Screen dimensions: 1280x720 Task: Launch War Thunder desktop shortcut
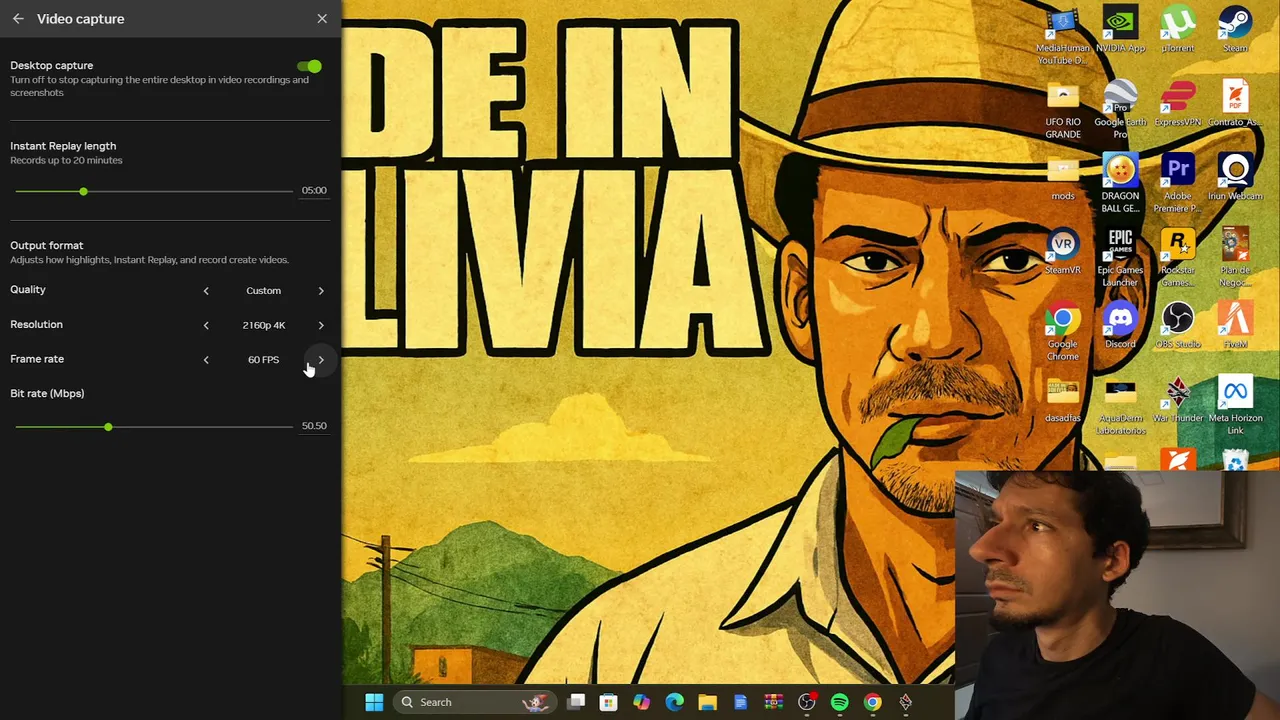[x=1178, y=400]
